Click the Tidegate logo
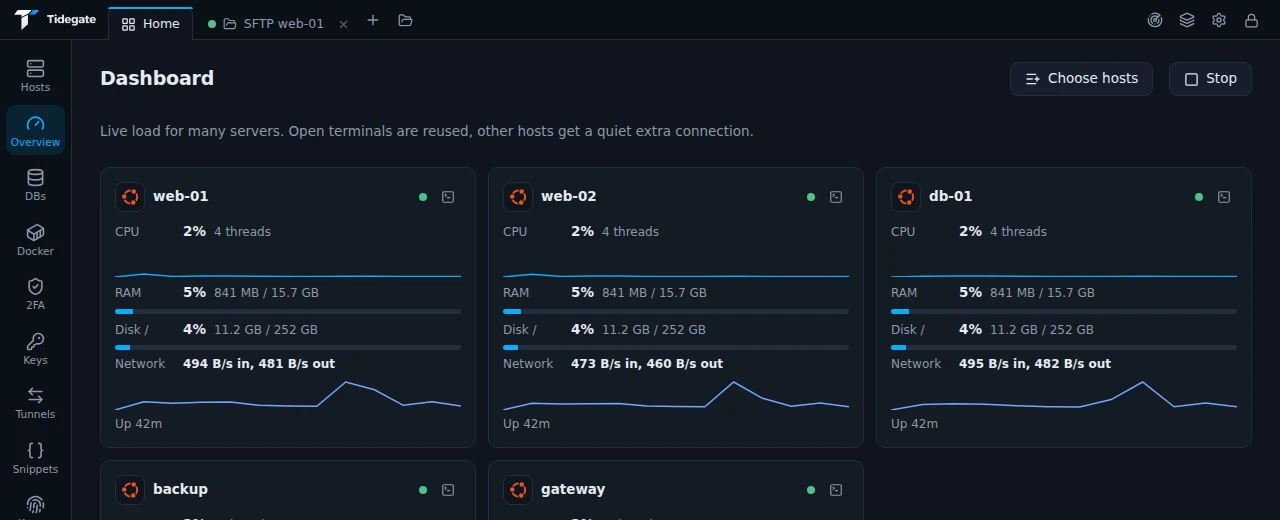The height and width of the screenshot is (520, 1280). (54, 20)
